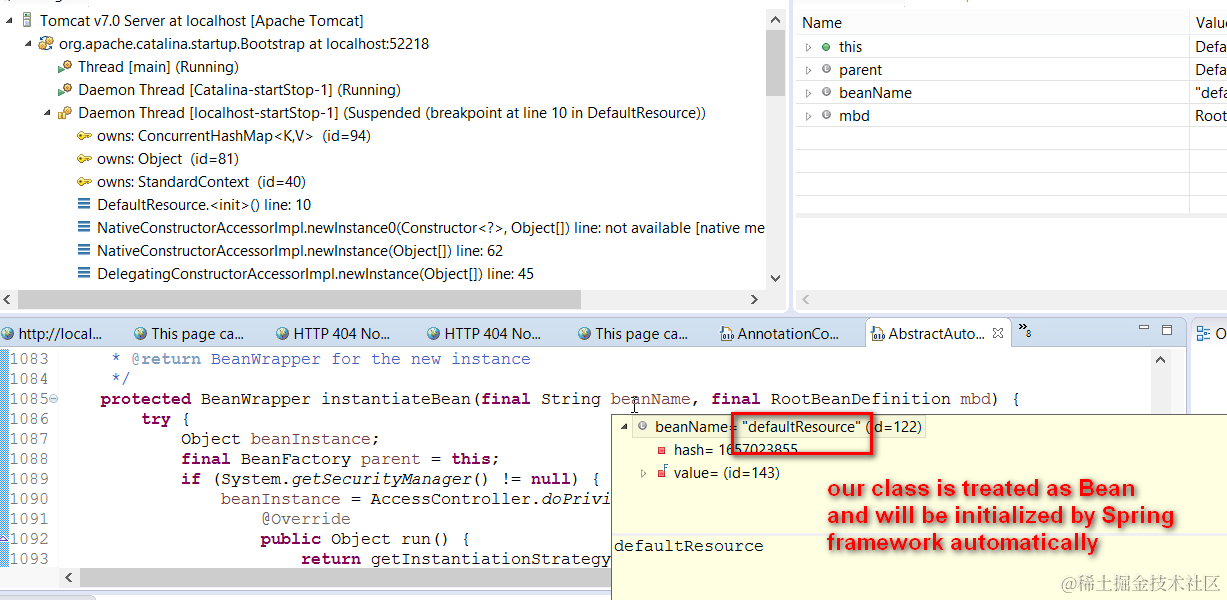
Task: Click stack frame icon at line: 62 row
Action: [x=84, y=250]
